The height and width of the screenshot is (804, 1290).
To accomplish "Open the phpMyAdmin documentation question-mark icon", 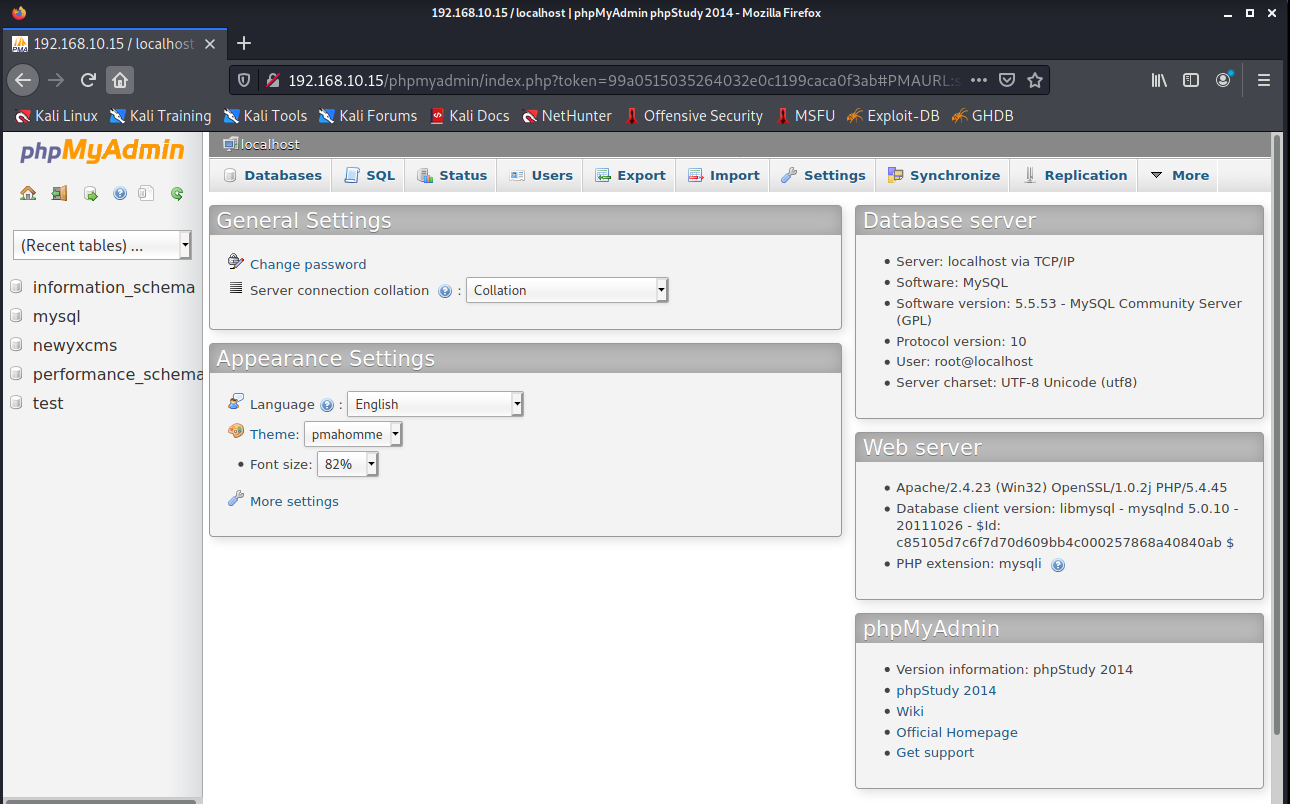I will click(x=120, y=194).
